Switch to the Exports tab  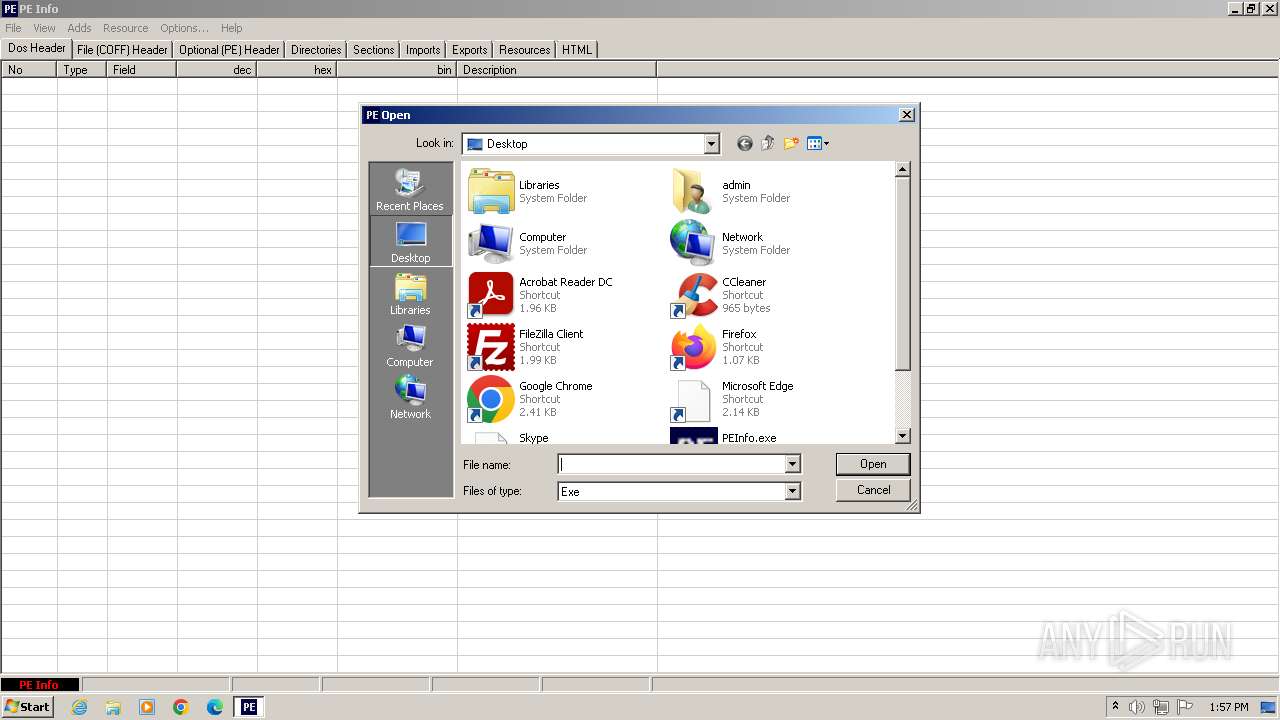[x=469, y=50]
